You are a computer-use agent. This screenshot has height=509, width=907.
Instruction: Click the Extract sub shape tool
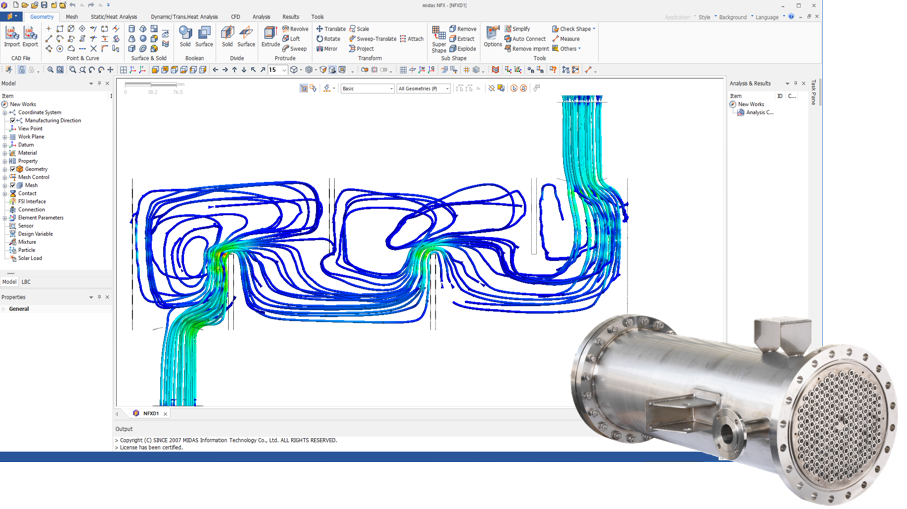pyautogui.click(x=462, y=39)
